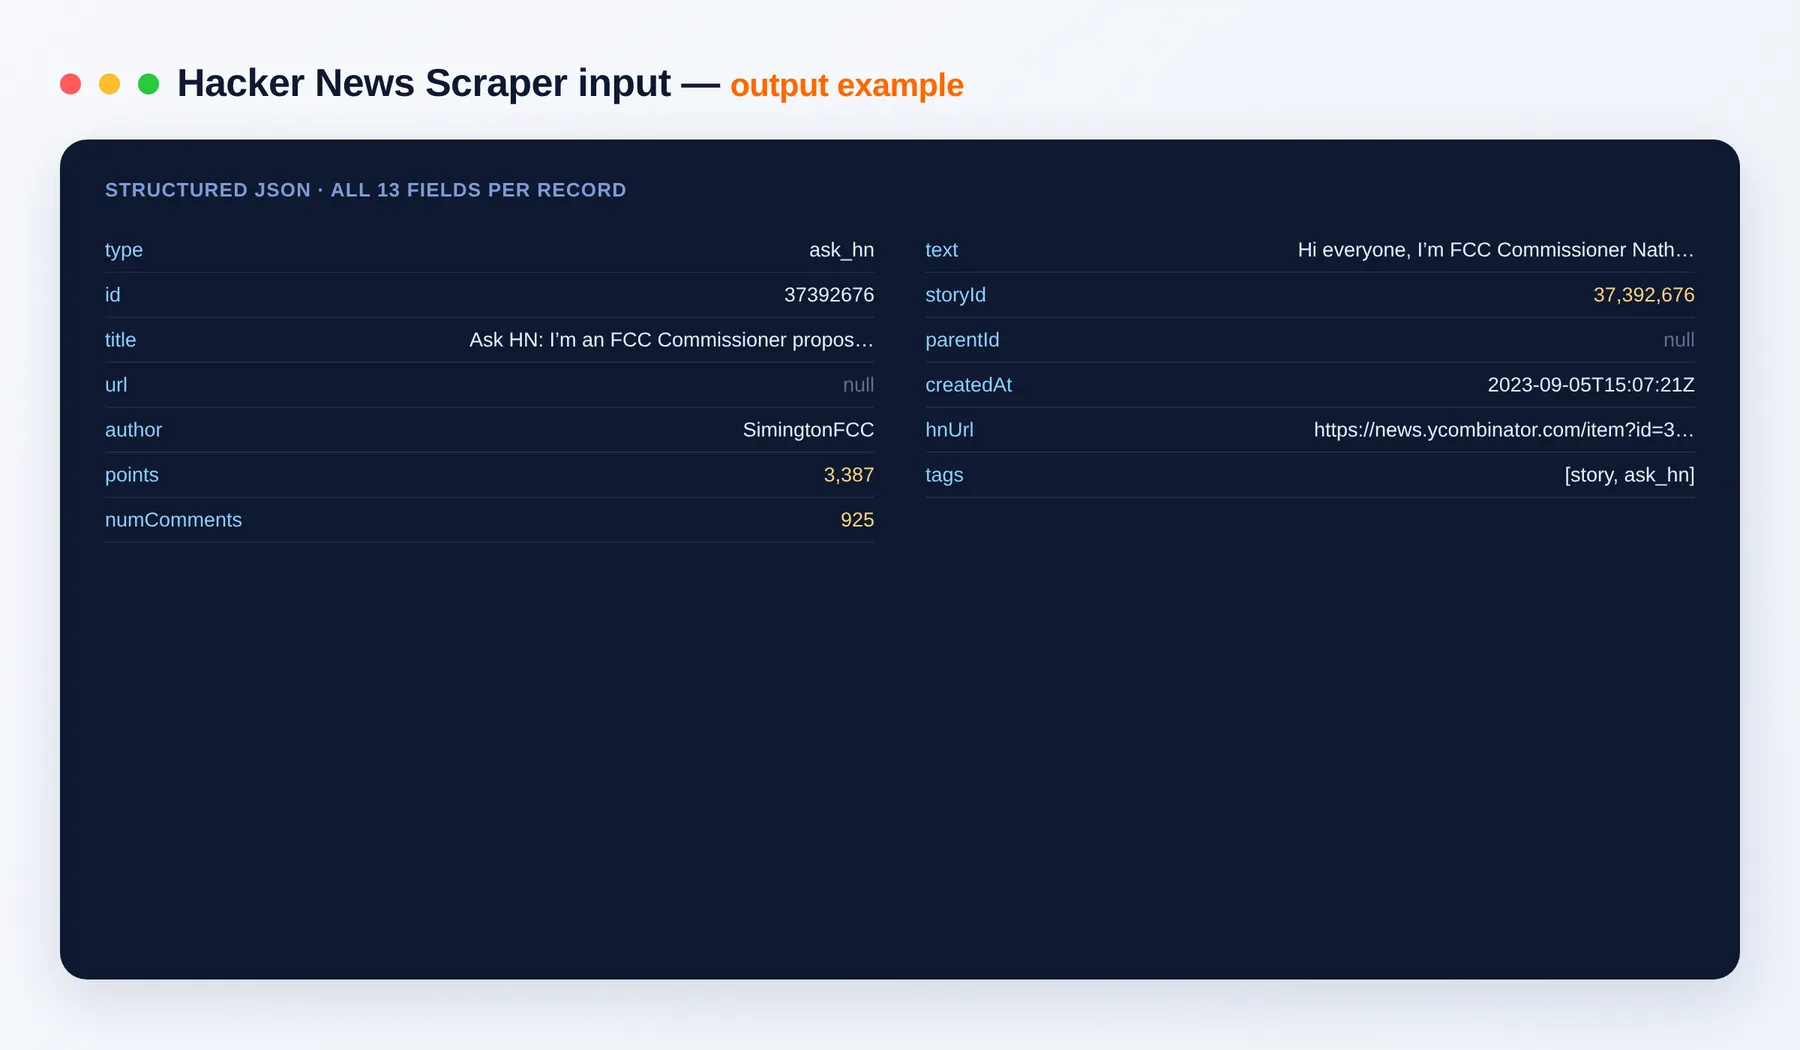Click the title value 'Ask HN: I'm an FCC Commissioner…'
The width and height of the screenshot is (1800, 1050).
[672, 340]
